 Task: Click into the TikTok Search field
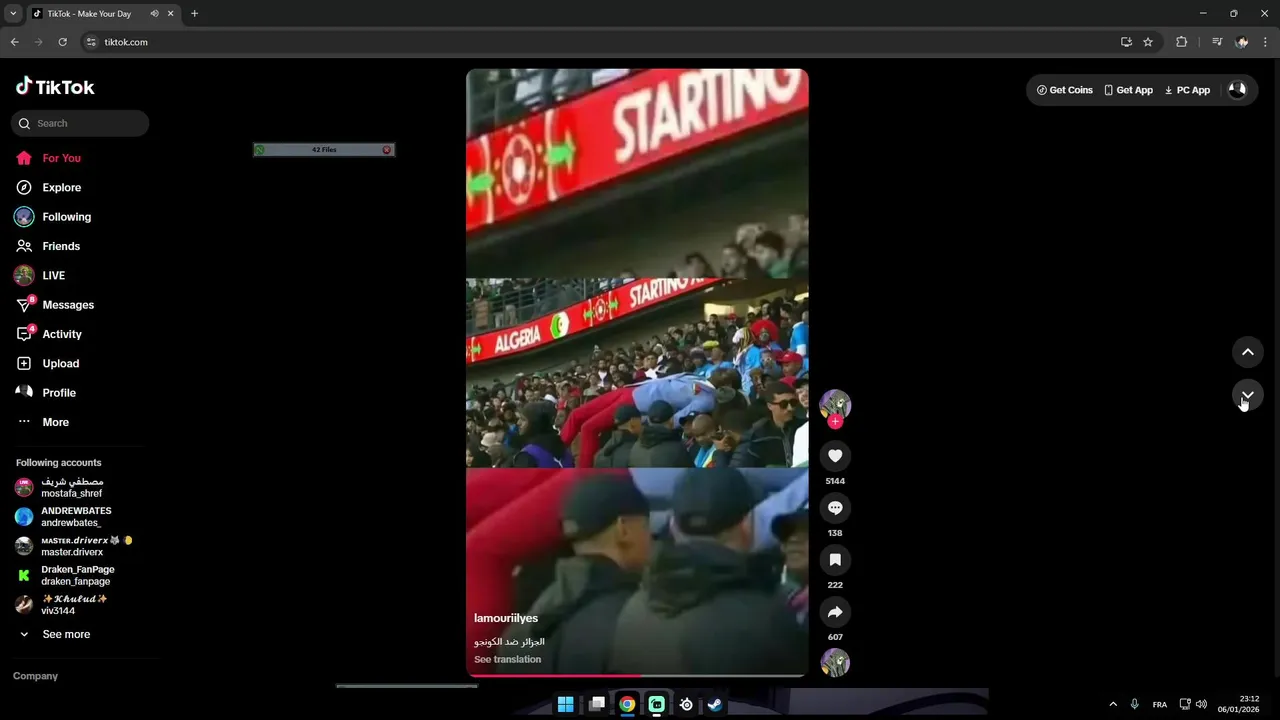click(x=80, y=123)
